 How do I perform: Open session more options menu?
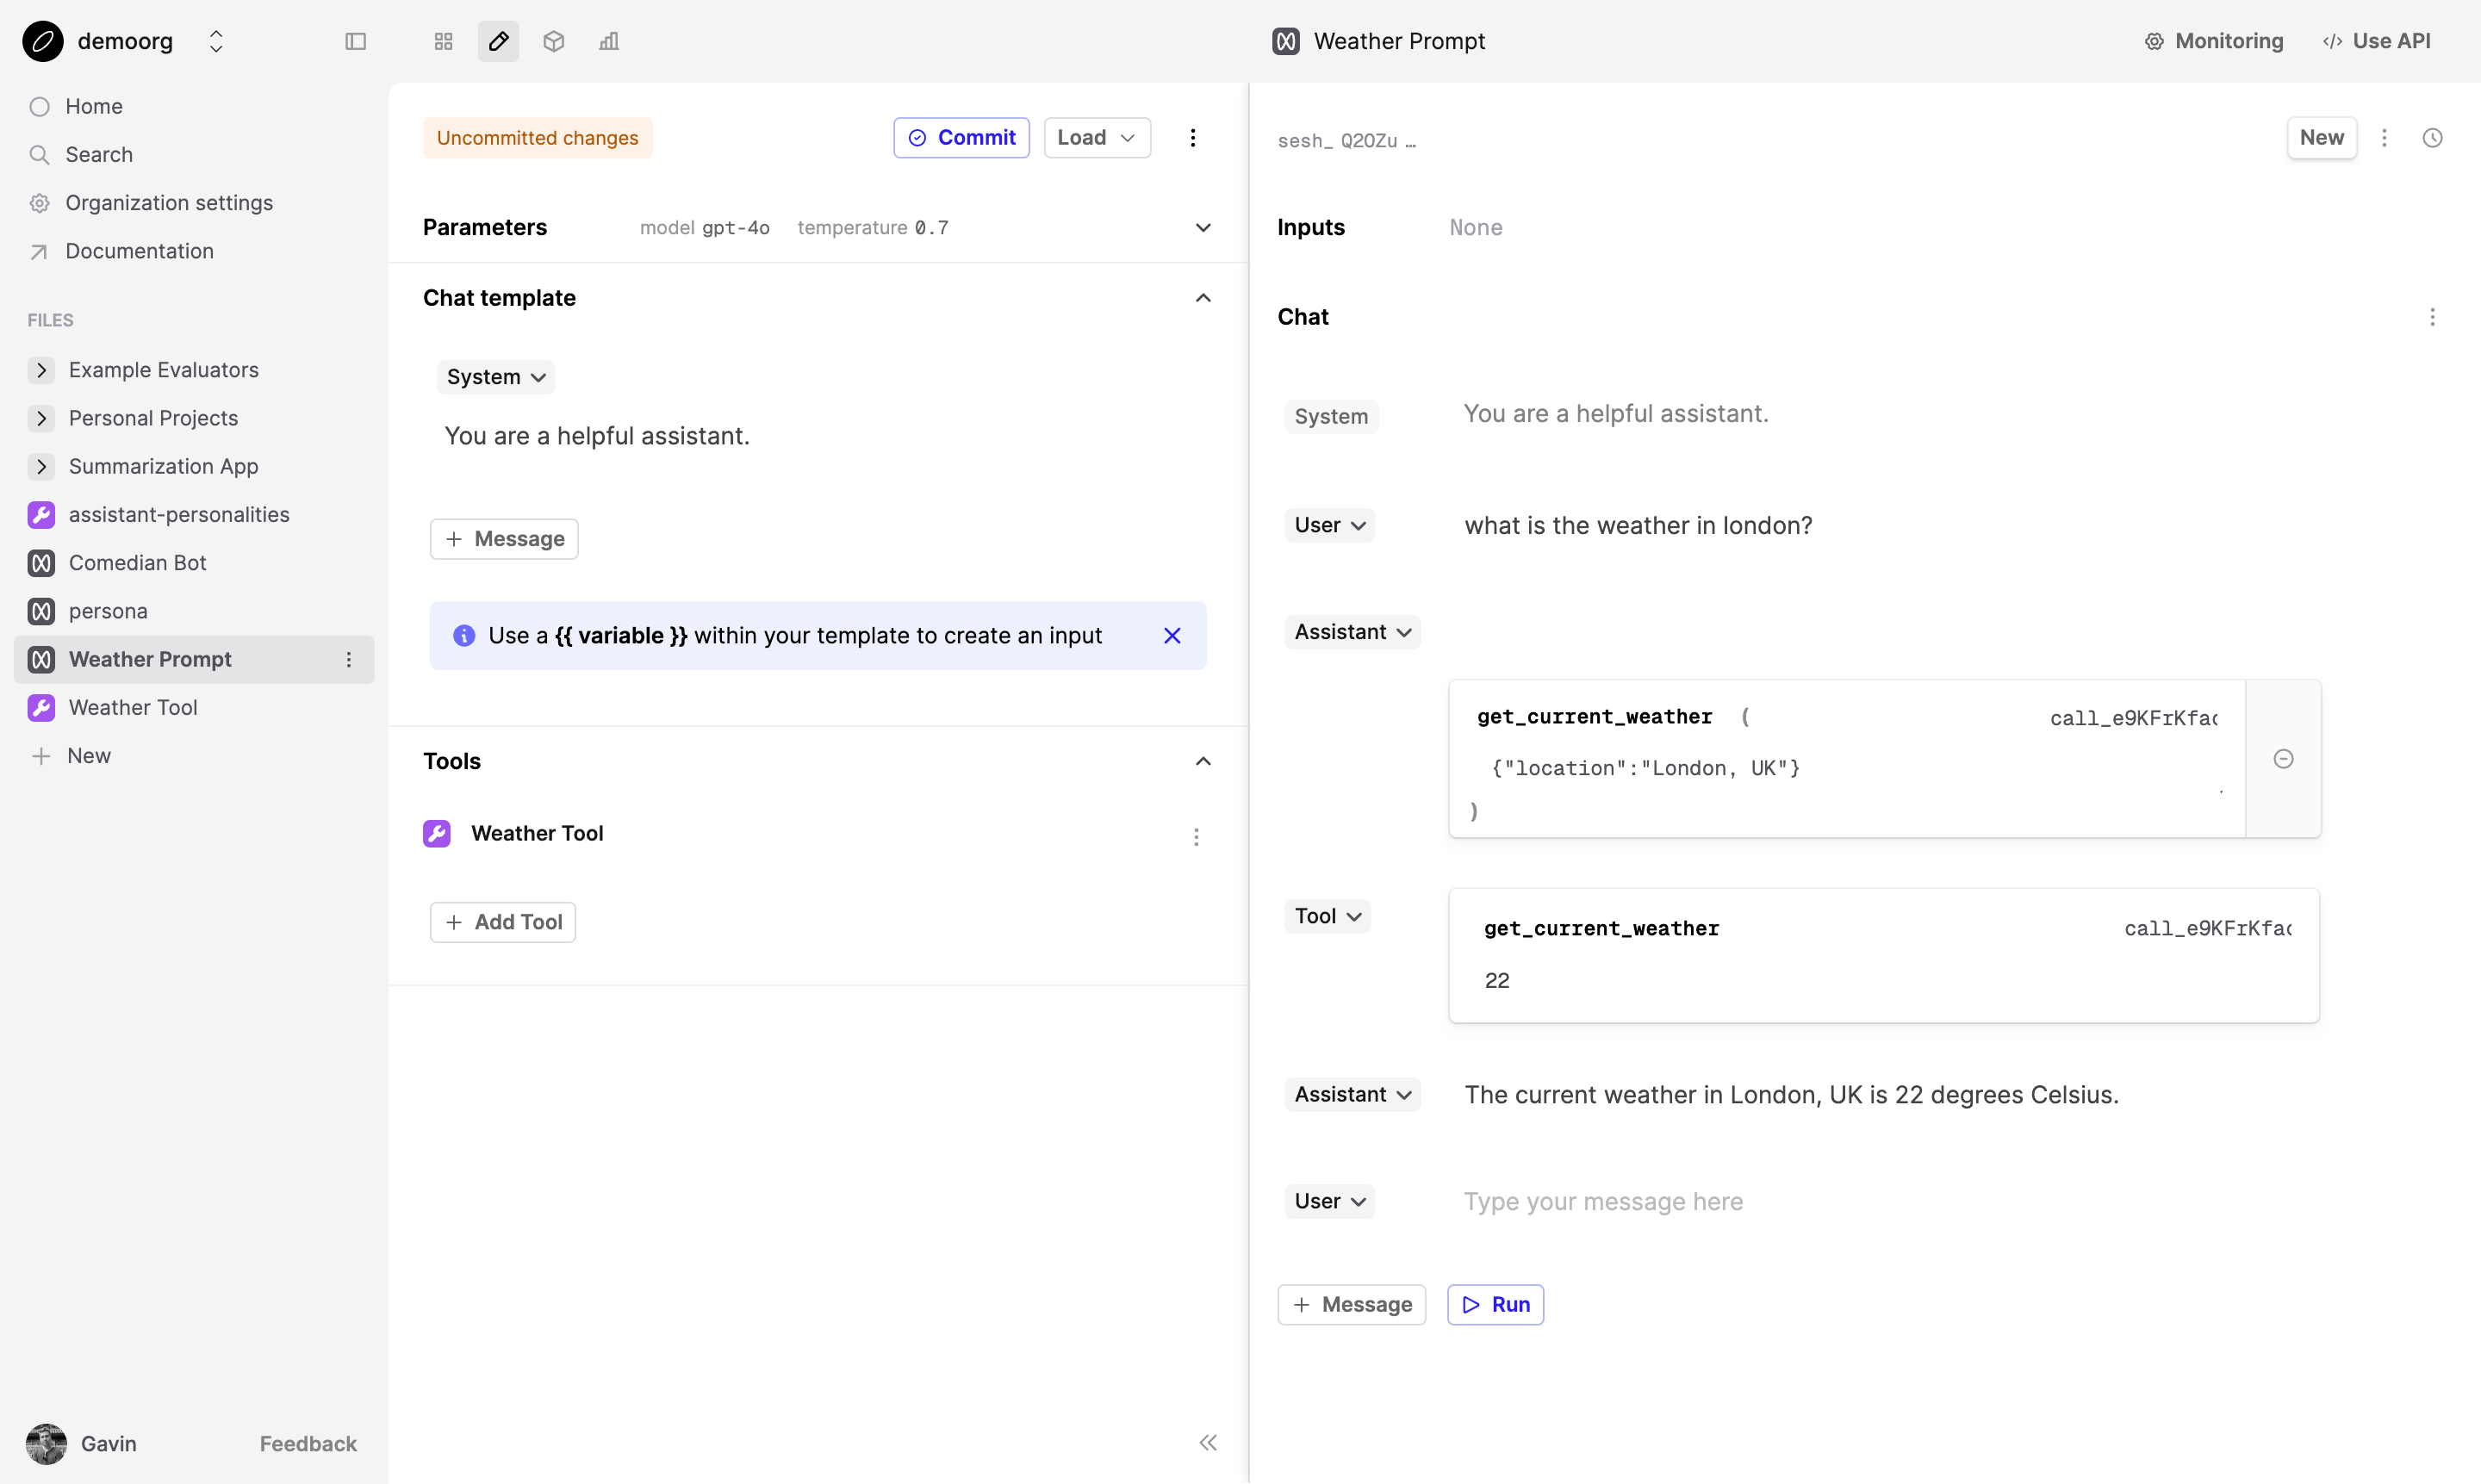[2384, 137]
